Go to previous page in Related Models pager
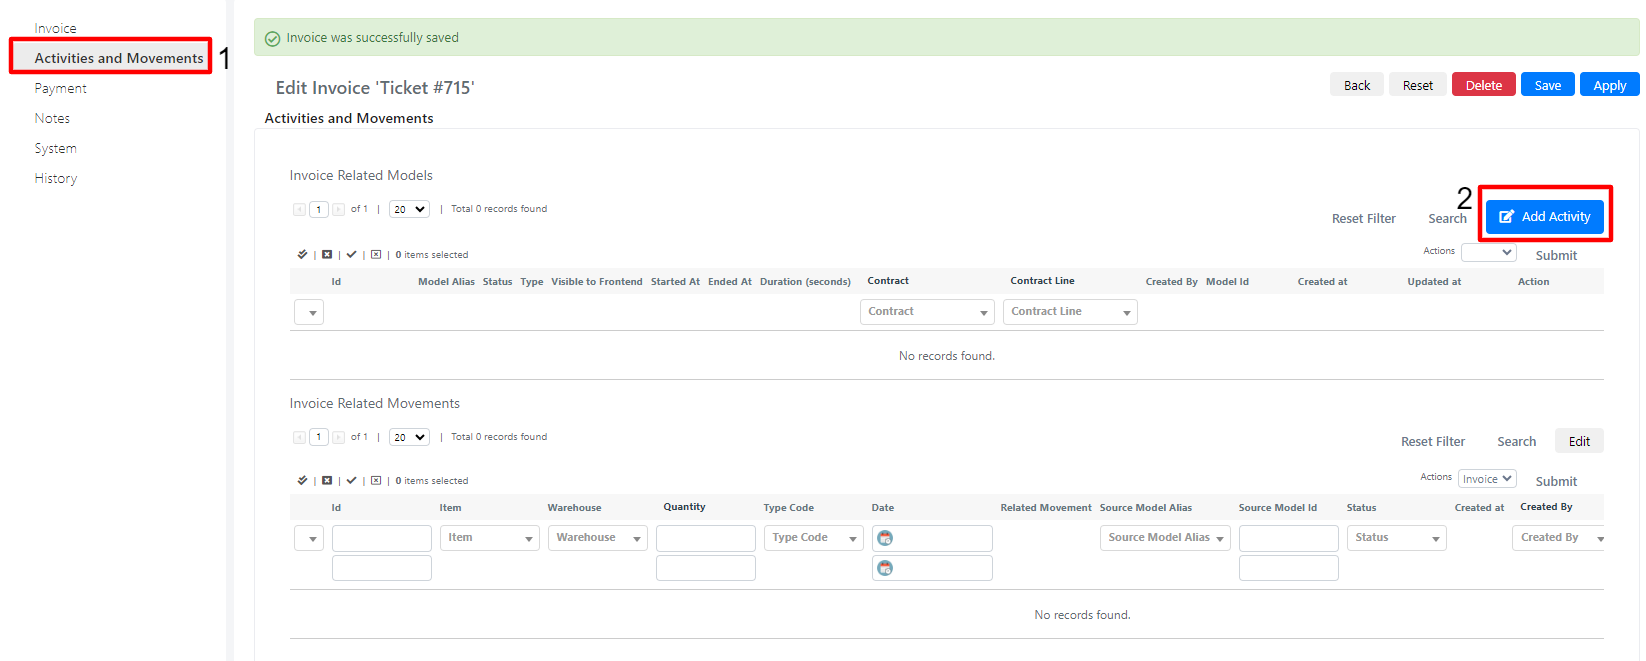The image size is (1646, 661). point(299,209)
